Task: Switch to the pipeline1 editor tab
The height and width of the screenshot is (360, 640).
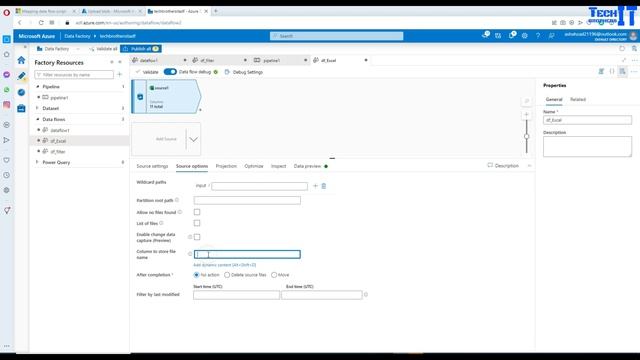Action: pos(272,60)
